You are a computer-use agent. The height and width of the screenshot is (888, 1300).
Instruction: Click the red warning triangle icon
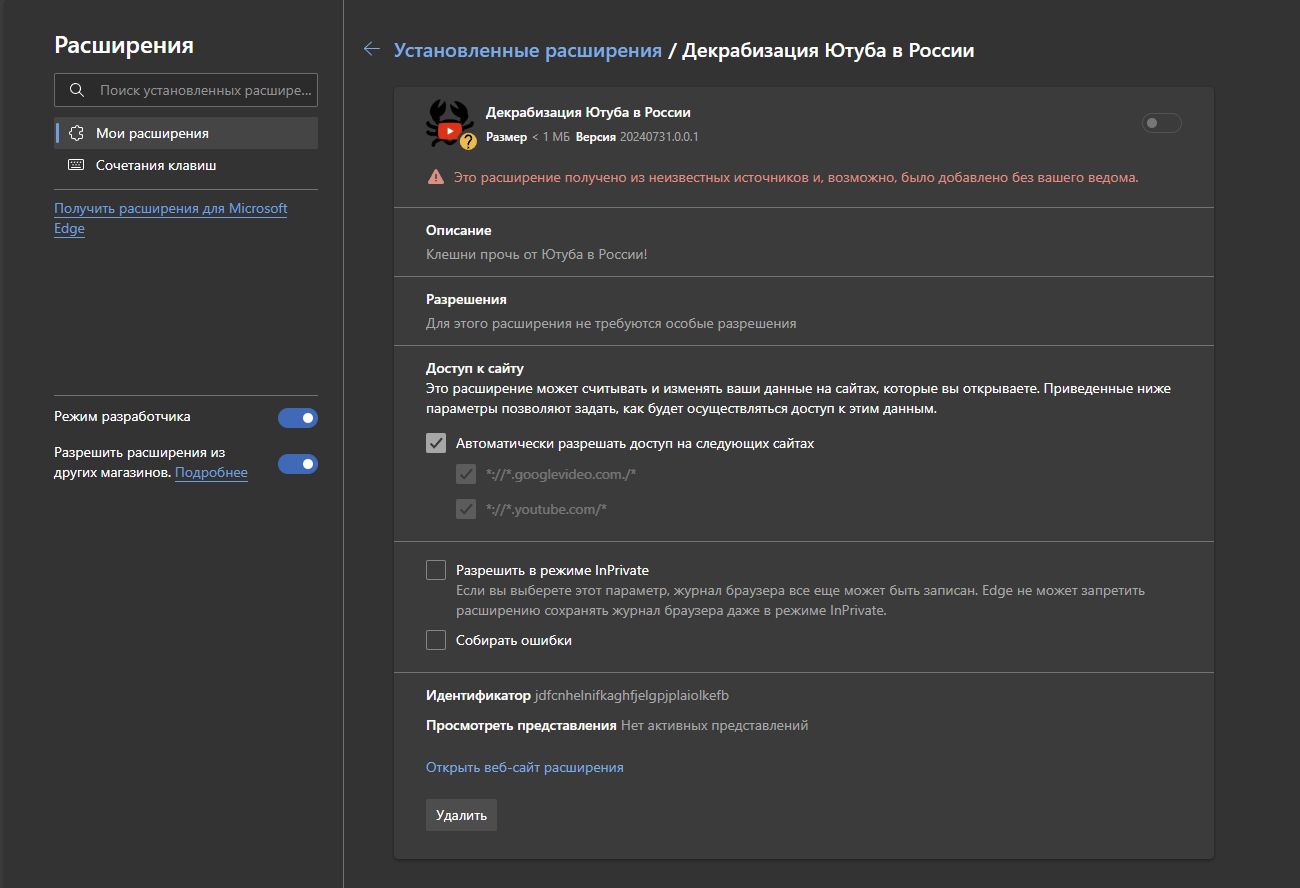(435, 177)
